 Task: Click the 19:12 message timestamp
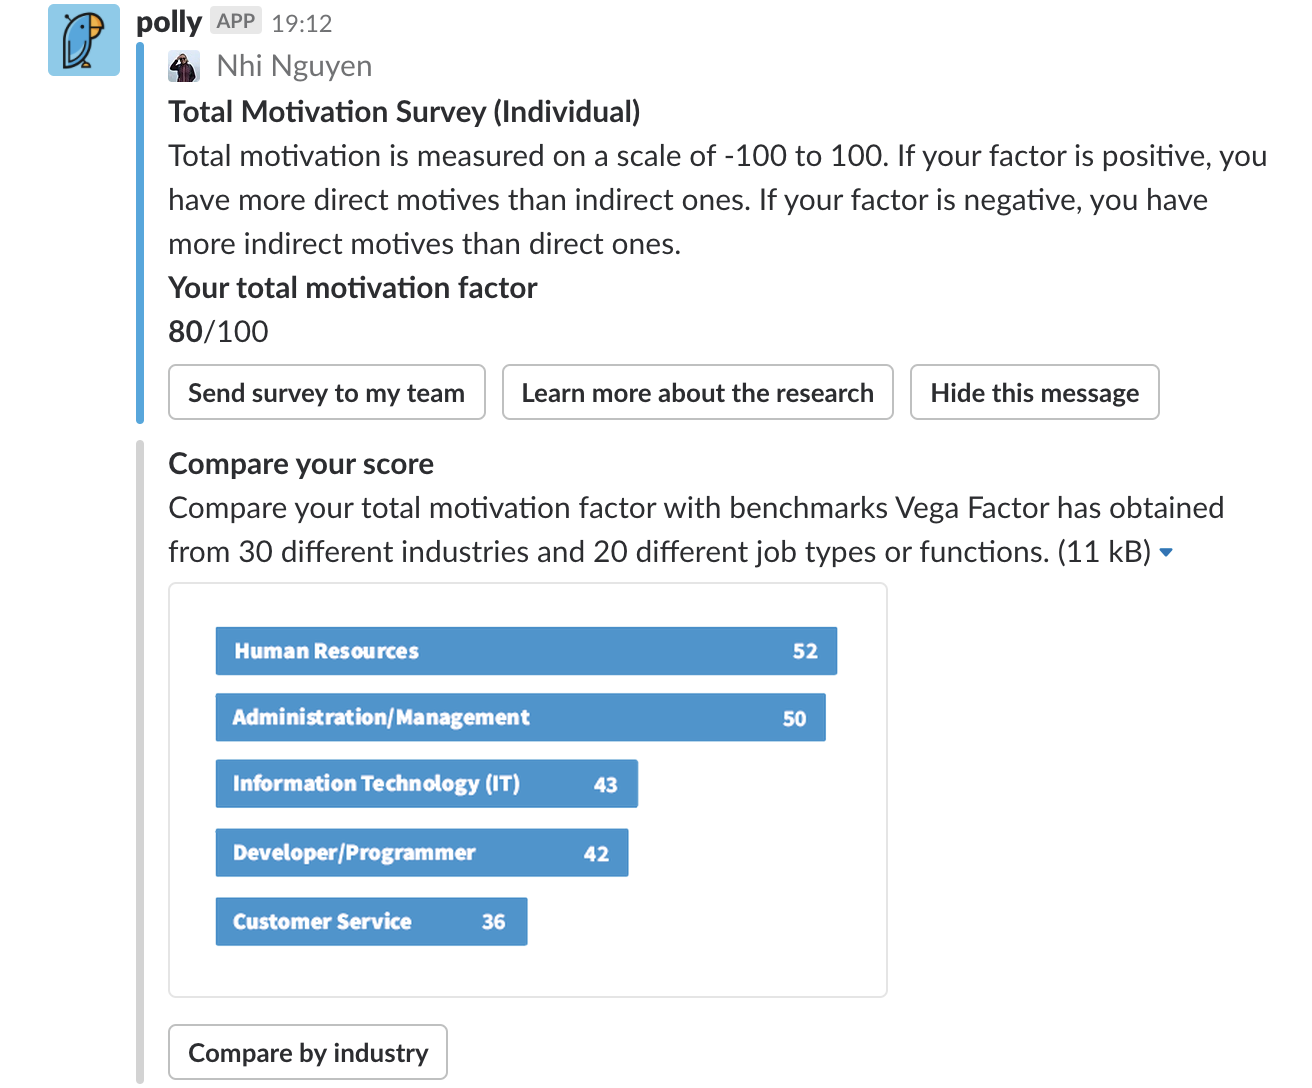301,23
